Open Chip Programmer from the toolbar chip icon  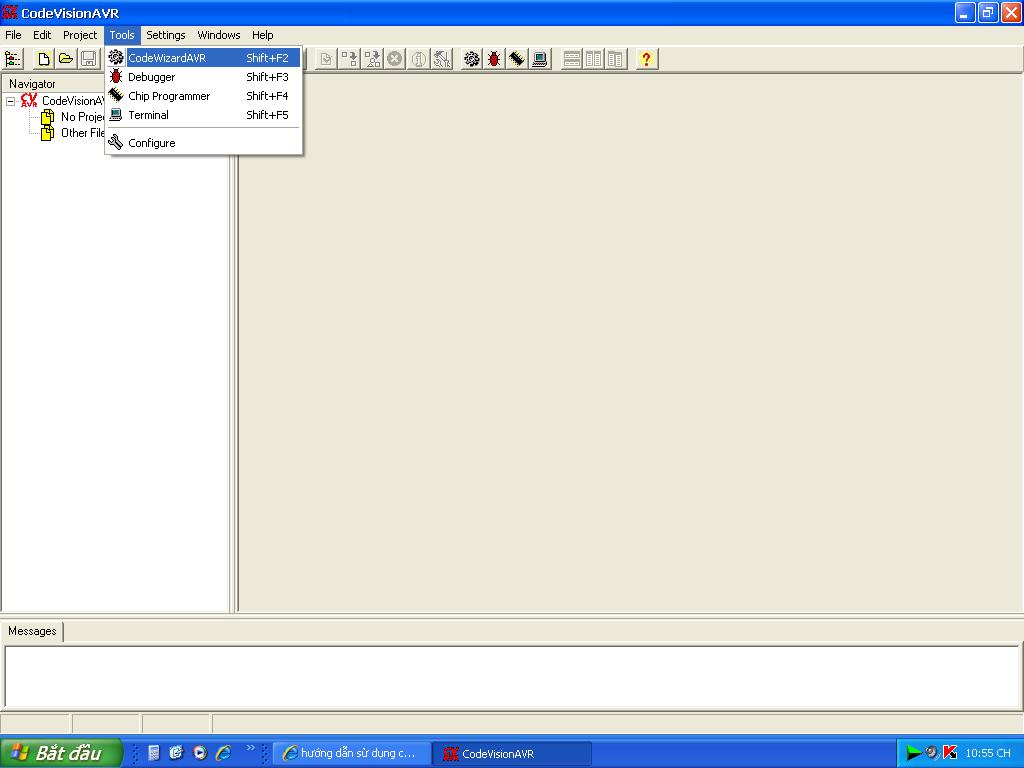(517, 59)
